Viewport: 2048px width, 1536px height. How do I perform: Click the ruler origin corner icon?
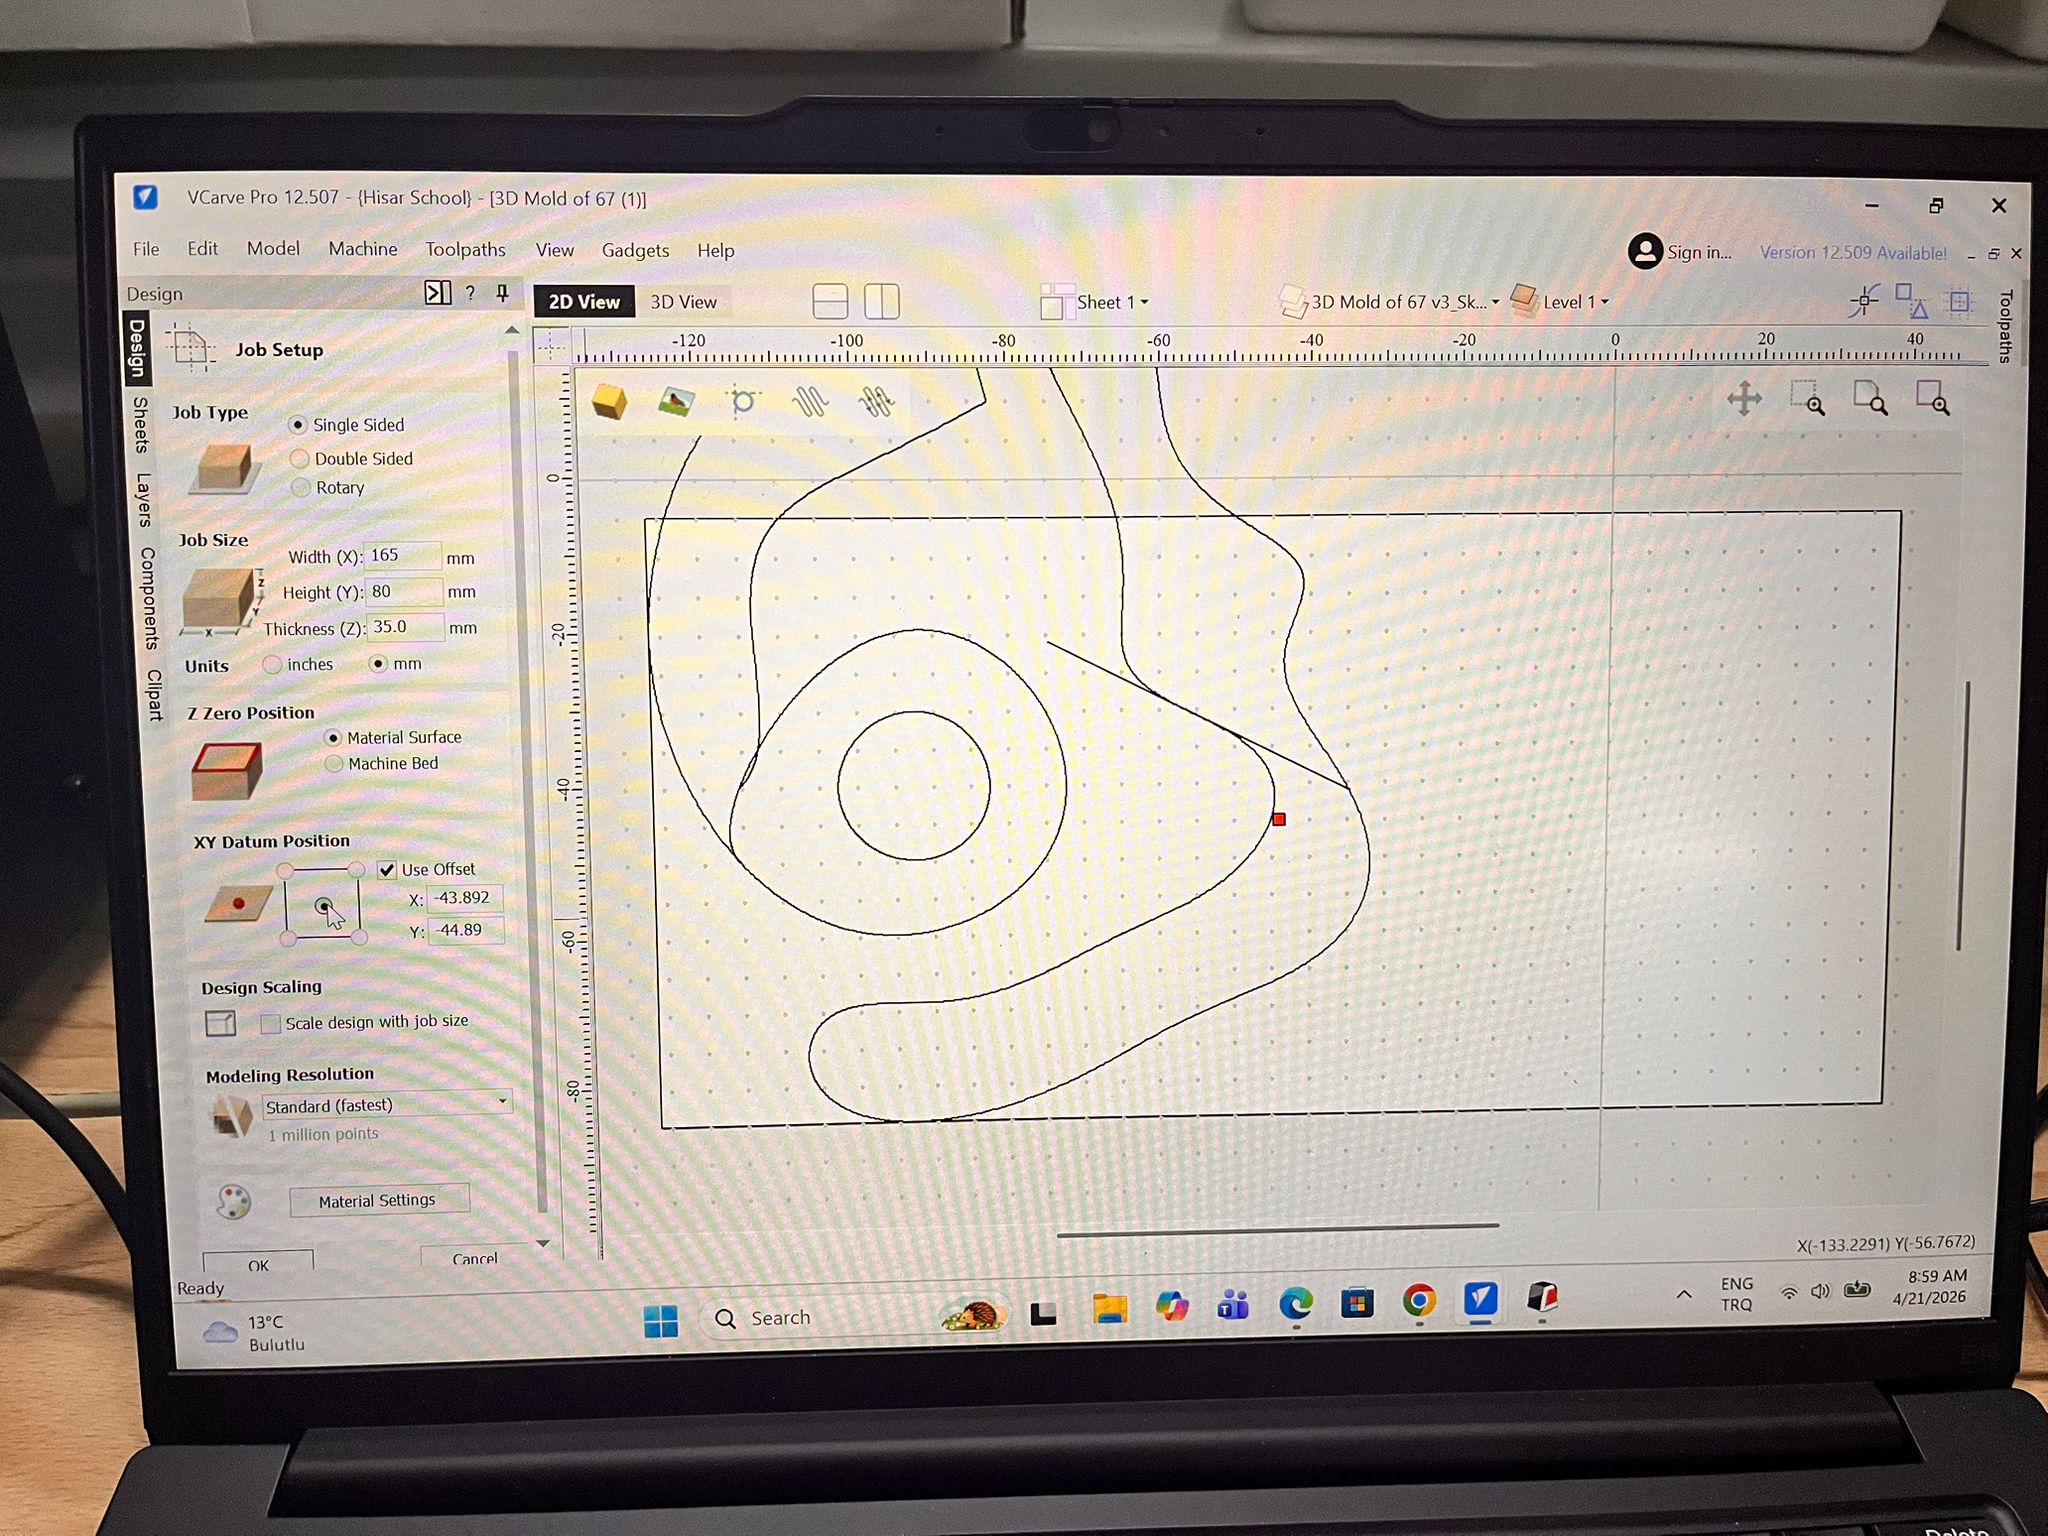549,346
